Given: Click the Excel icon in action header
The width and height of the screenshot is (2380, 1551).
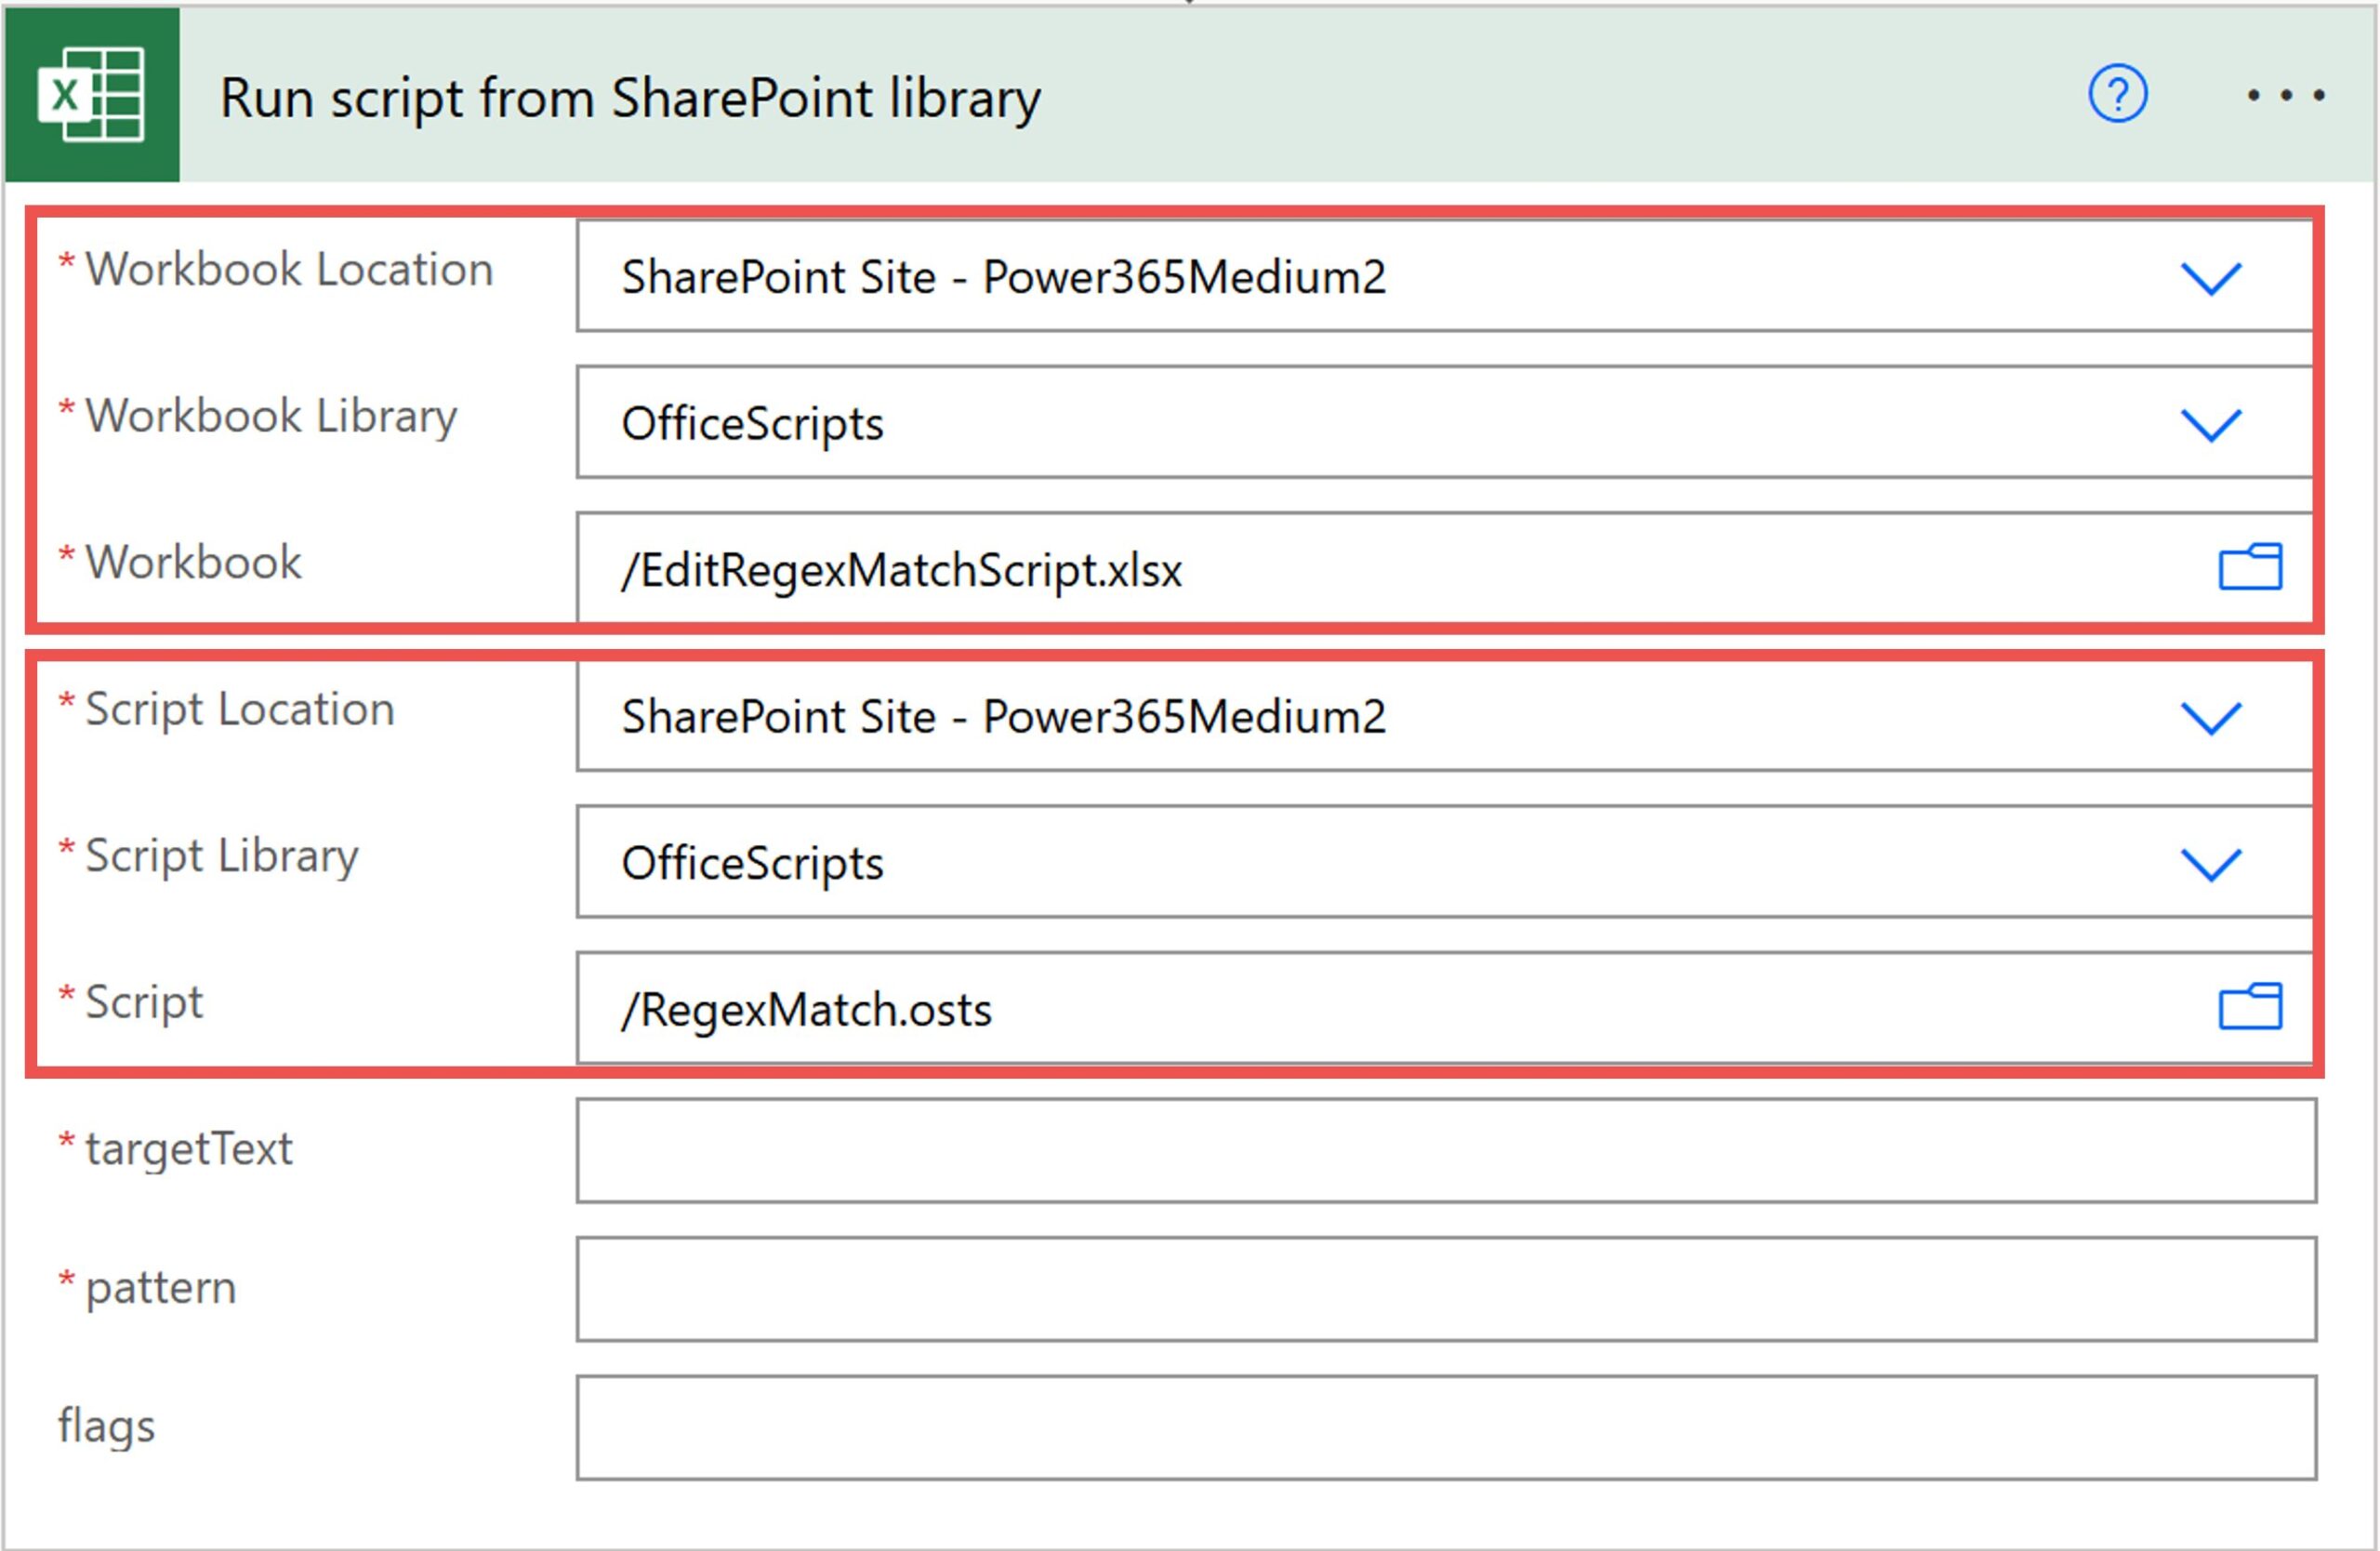Looking at the screenshot, I should [x=91, y=95].
